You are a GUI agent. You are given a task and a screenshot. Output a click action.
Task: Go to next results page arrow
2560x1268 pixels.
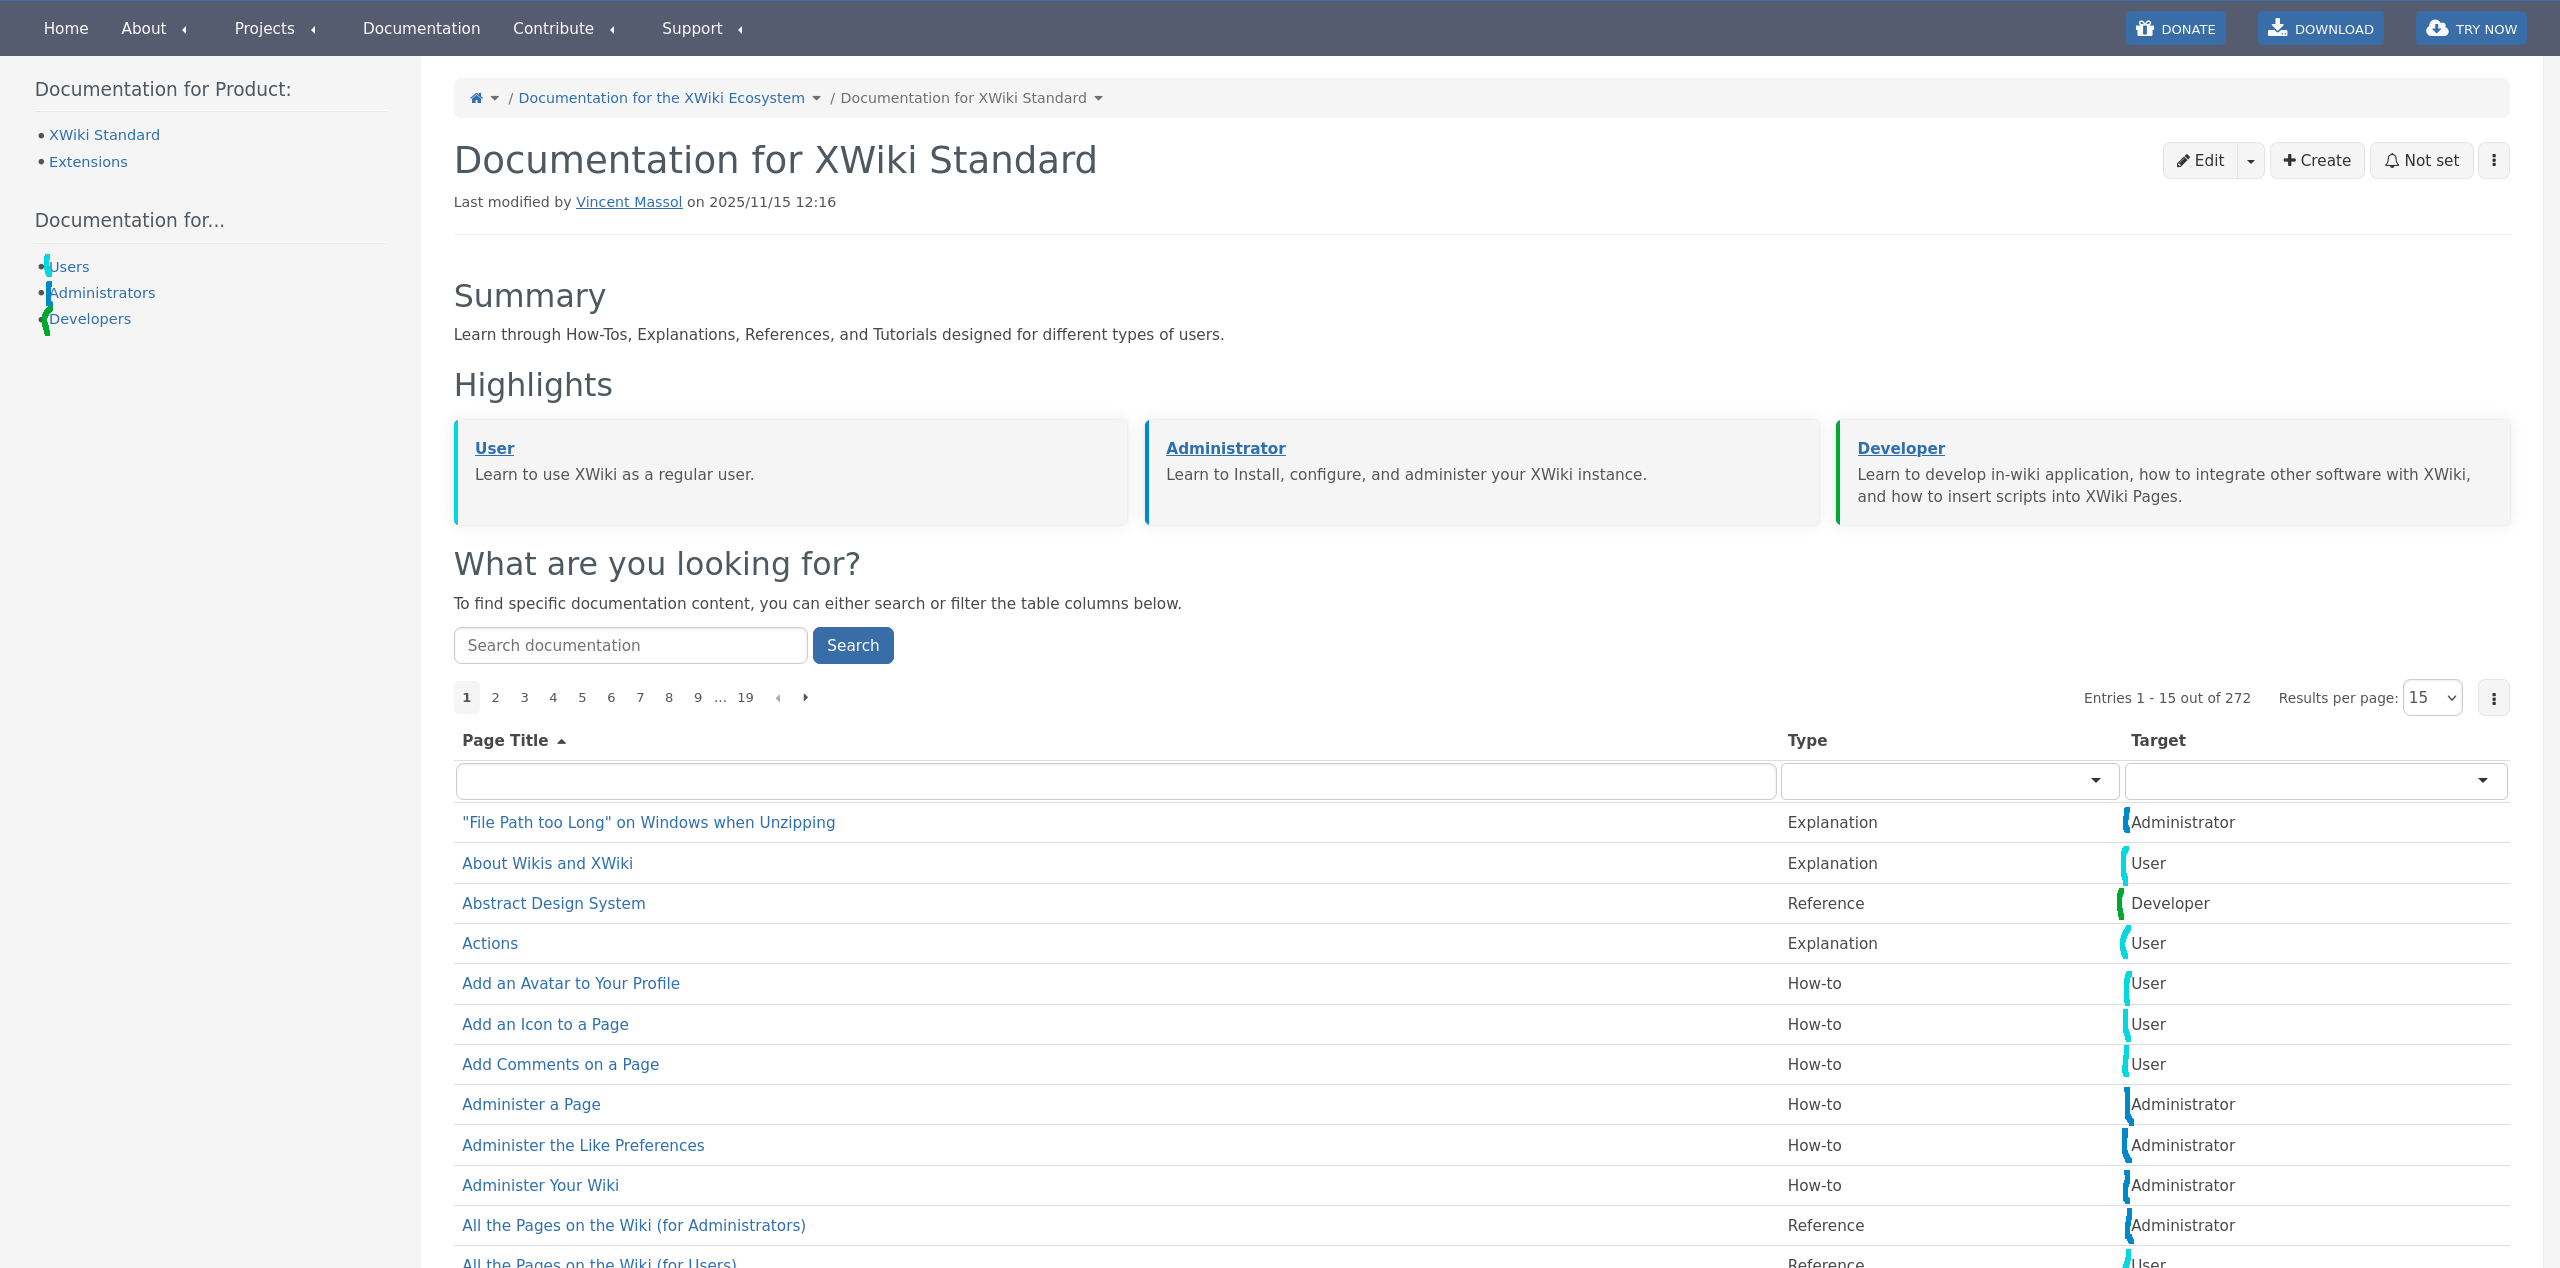tap(805, 698)
